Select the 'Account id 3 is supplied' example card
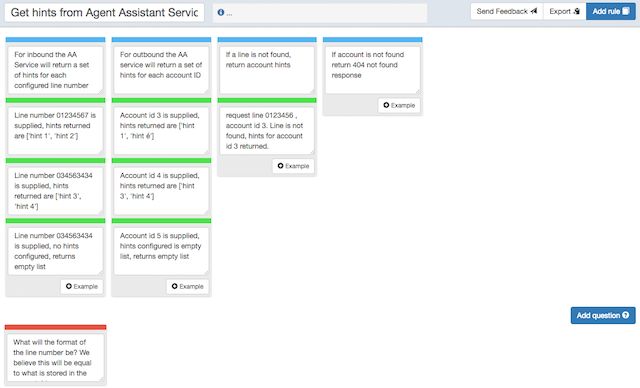 pos(161,131)
